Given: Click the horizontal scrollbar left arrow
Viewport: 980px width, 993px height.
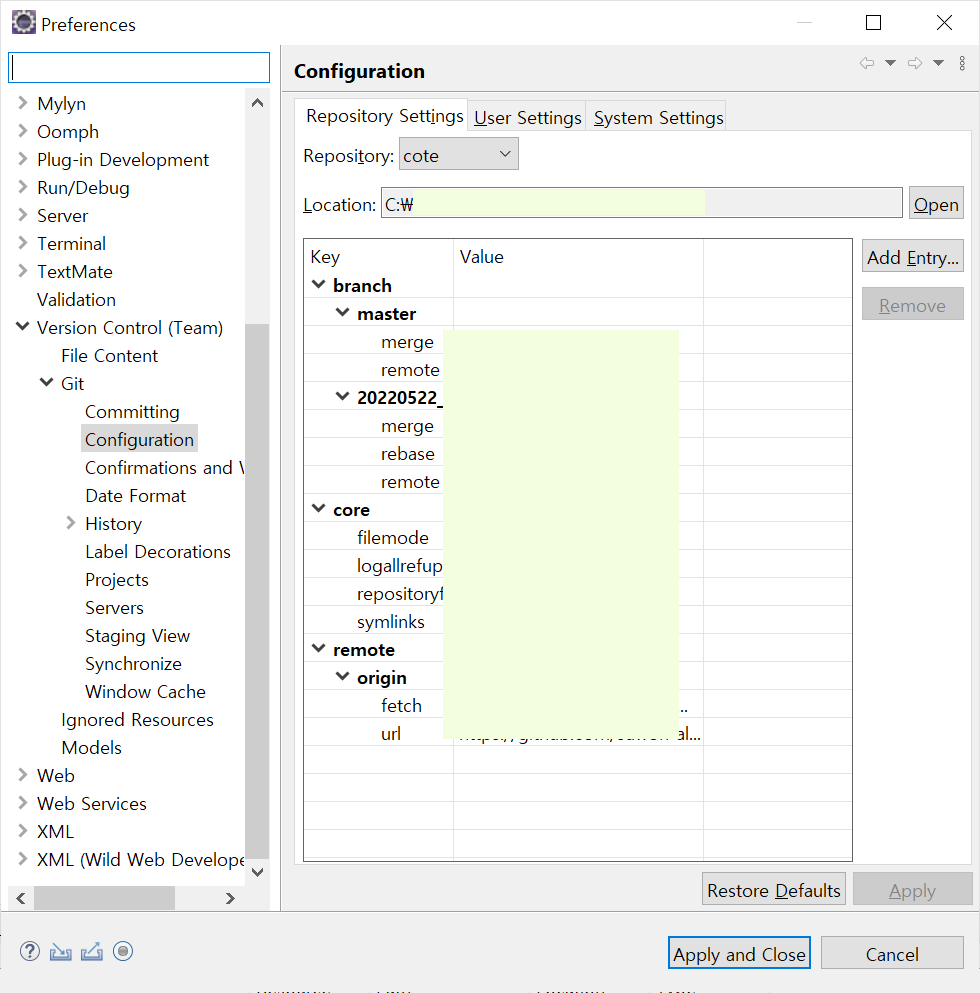Looking at the screenshot, I should coord(21,898).
